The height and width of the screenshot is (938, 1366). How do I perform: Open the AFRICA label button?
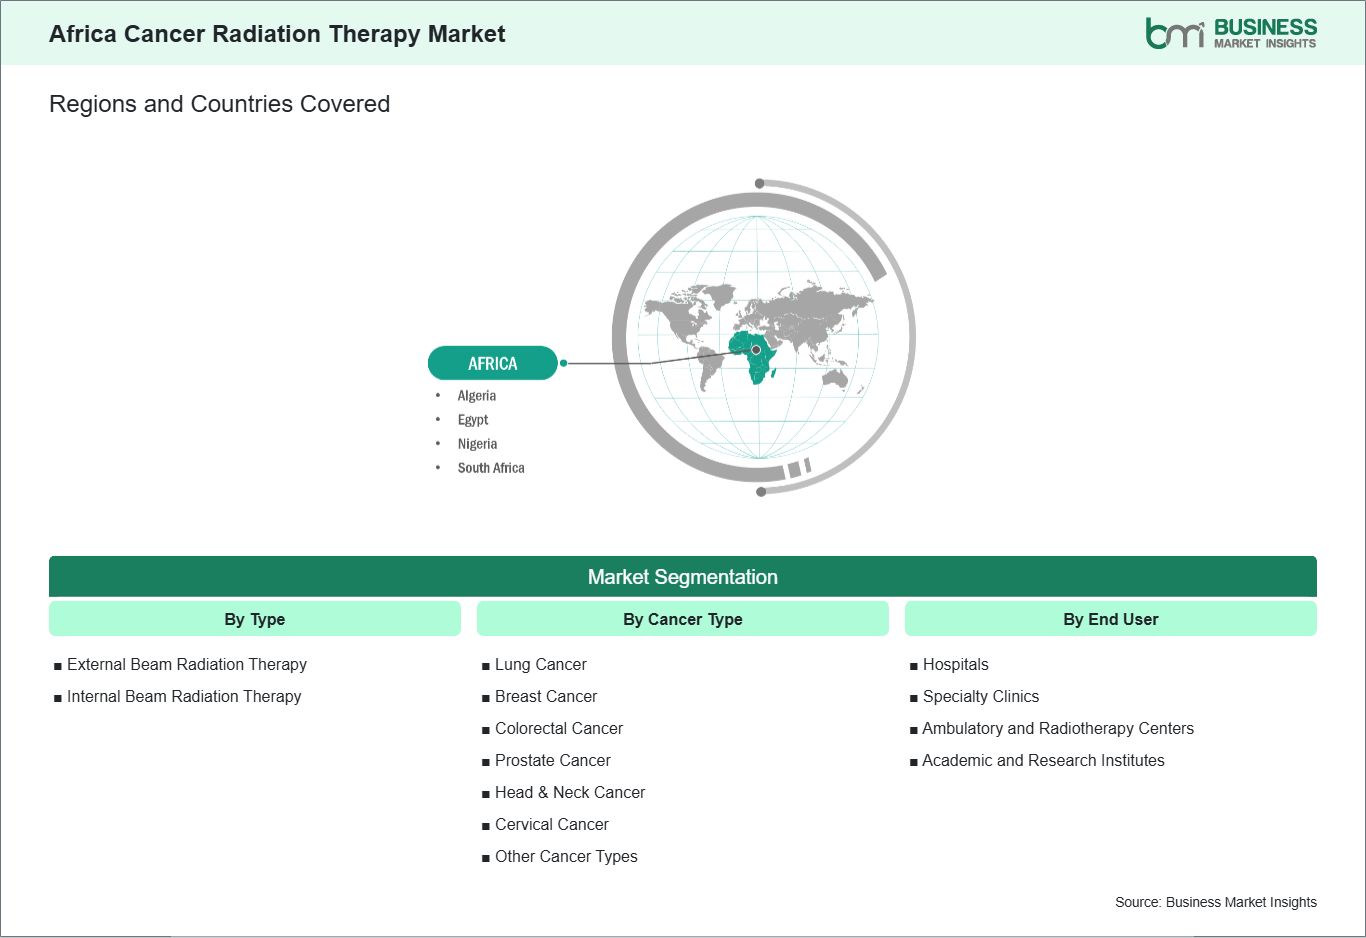492,363
